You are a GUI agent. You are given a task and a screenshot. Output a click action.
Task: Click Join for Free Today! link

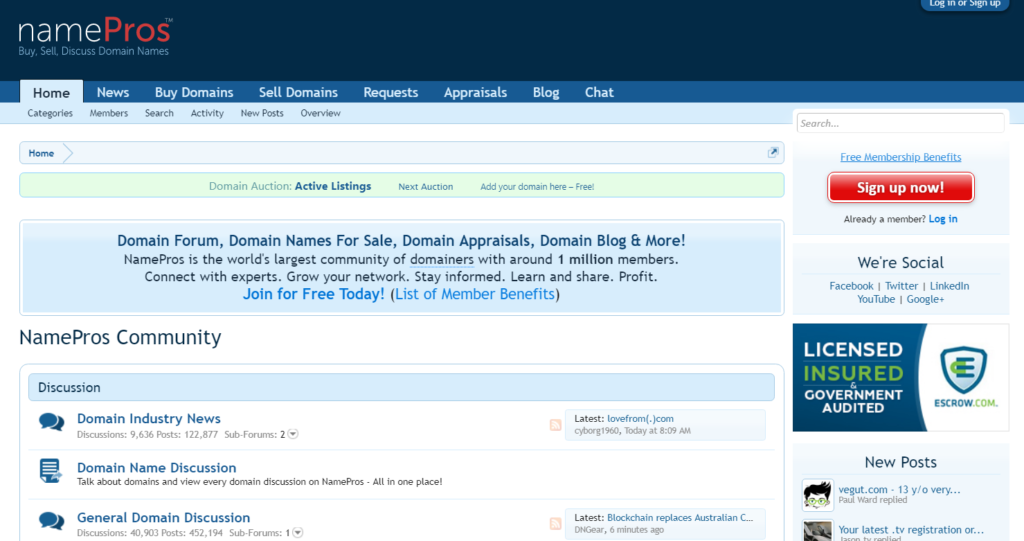(x=314, y=294)
